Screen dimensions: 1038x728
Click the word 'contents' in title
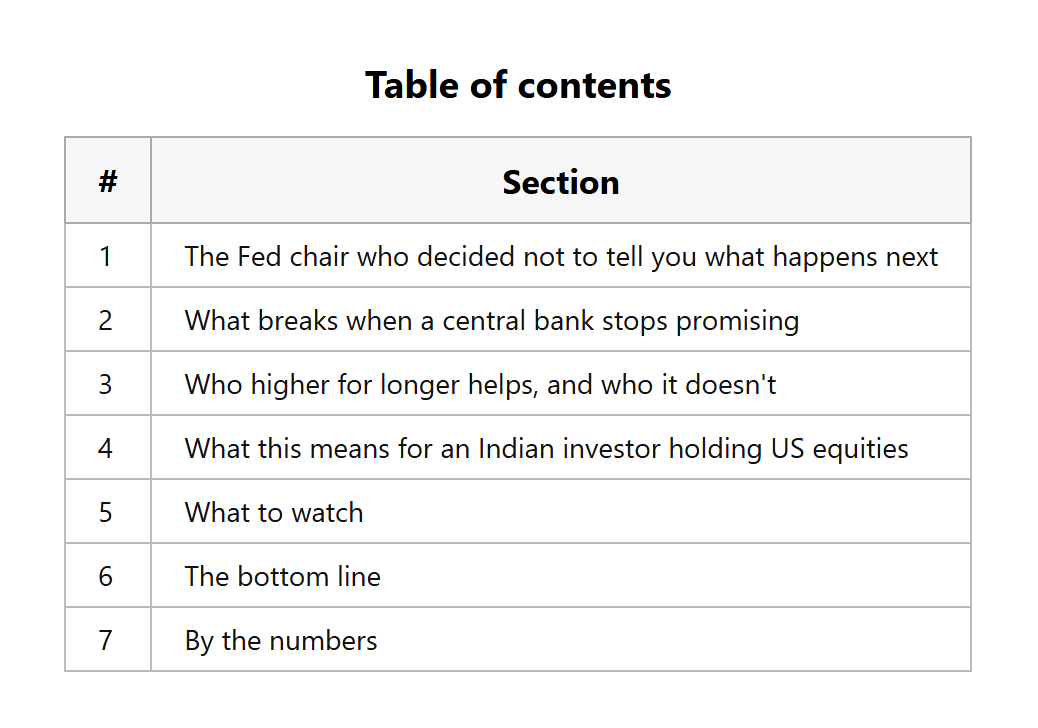[x=594, y=85]
